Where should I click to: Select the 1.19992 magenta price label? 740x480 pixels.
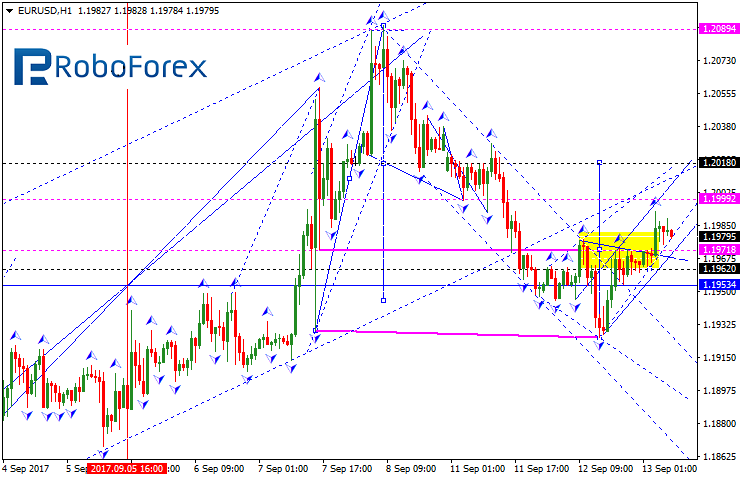[719, 199]
